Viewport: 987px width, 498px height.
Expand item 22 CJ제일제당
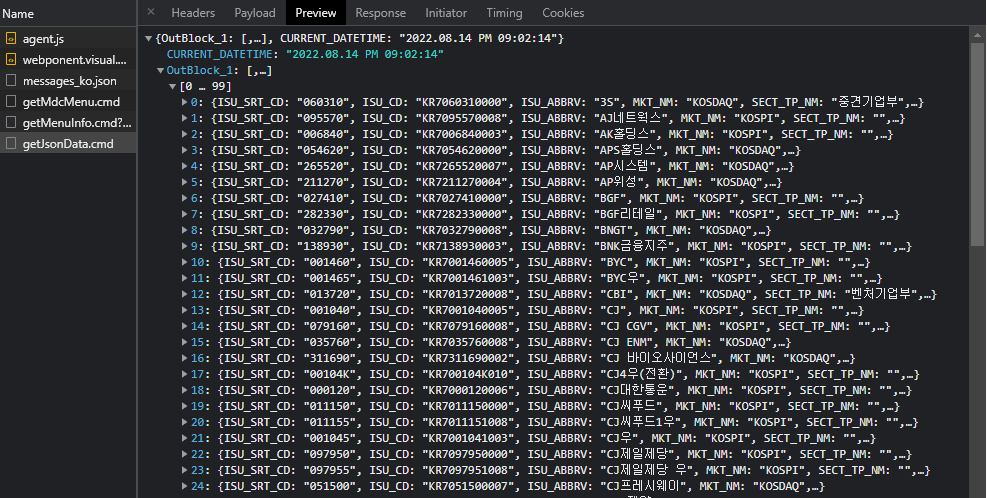point(184,454)
